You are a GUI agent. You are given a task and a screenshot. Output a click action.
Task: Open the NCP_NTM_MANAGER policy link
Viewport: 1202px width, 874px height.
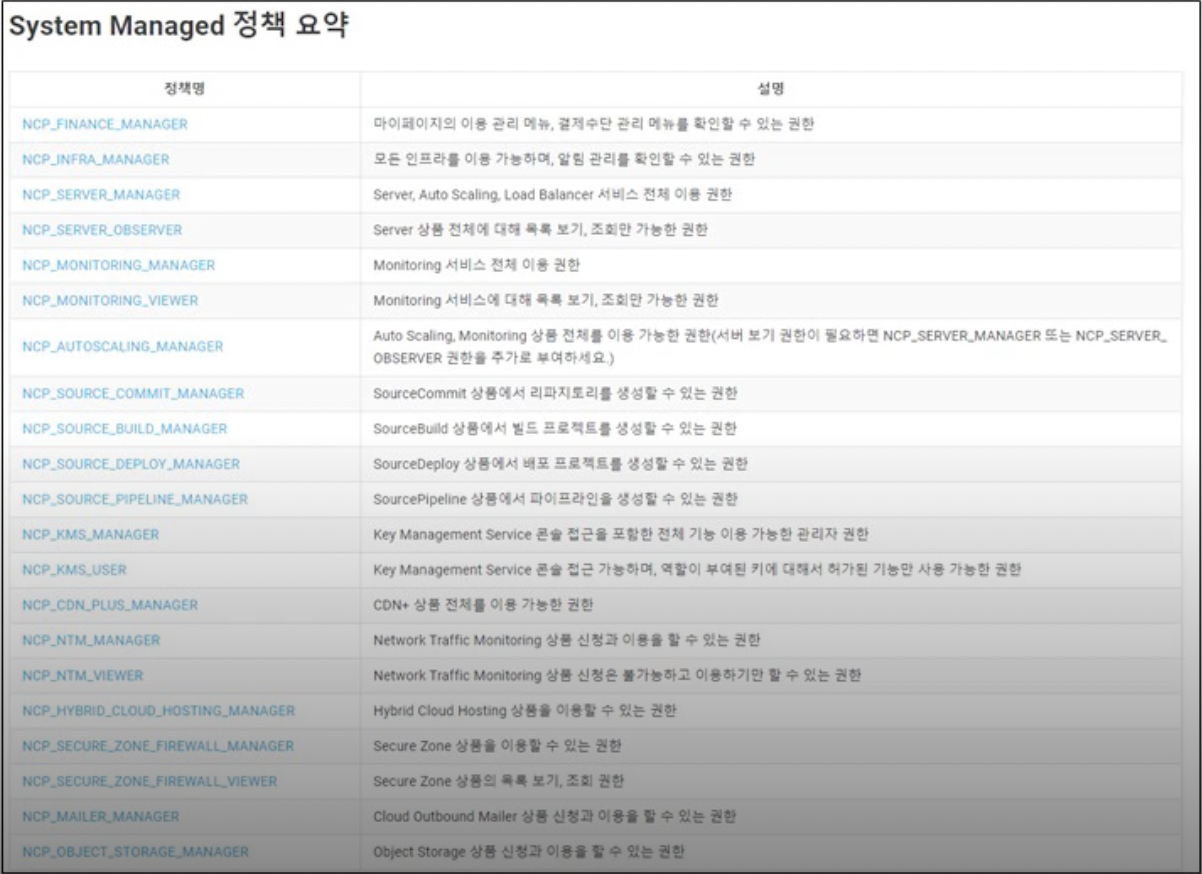pyautogui.click(x=91, y=640)
